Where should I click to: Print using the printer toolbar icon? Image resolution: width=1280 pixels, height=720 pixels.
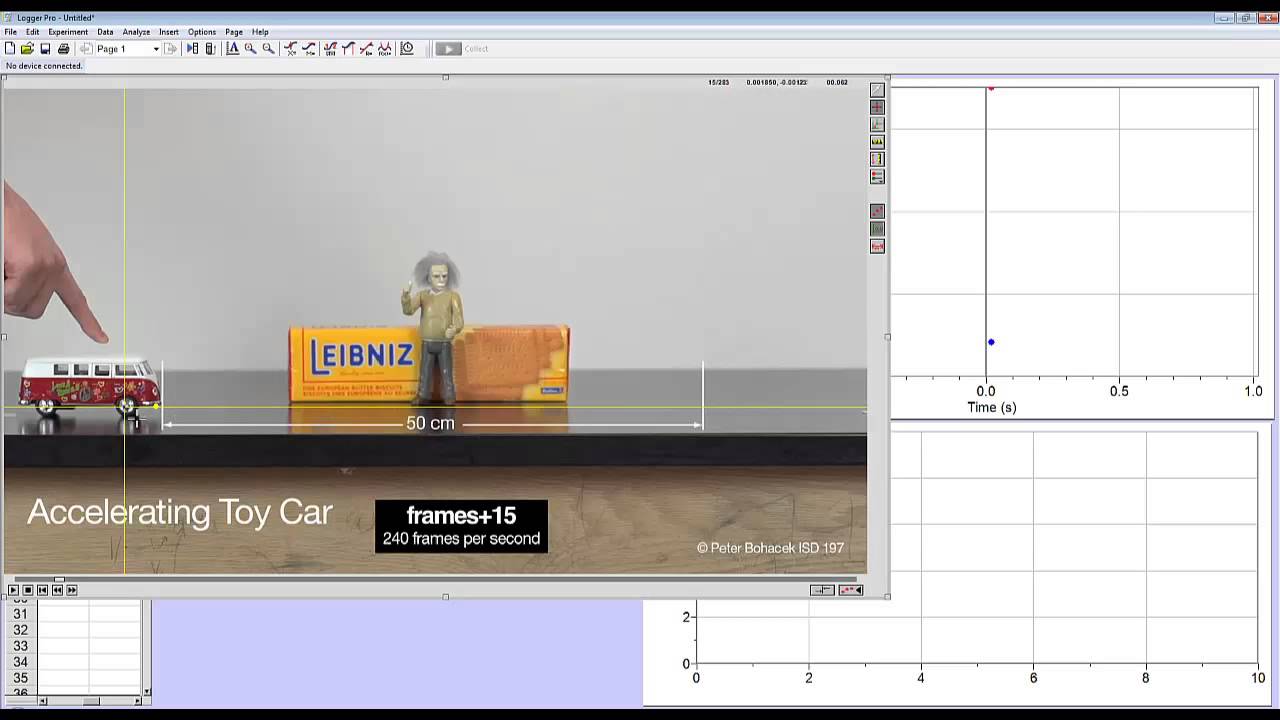[64, 48]
